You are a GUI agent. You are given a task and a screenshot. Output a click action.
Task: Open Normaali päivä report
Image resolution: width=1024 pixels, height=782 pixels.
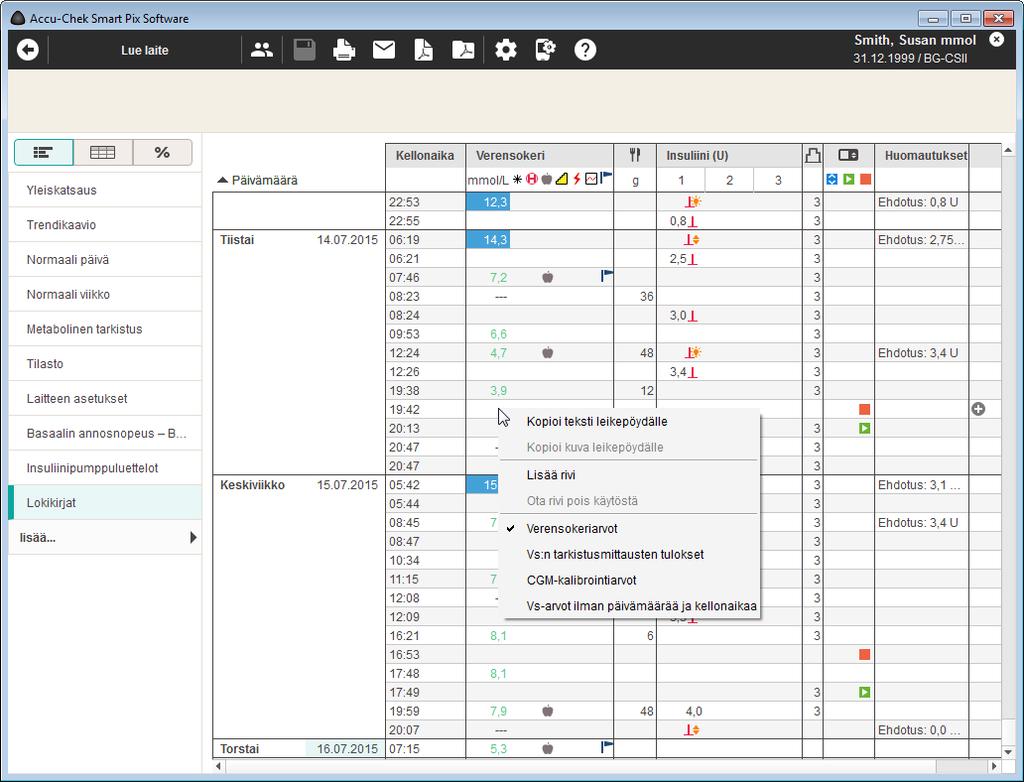point(104,259)
